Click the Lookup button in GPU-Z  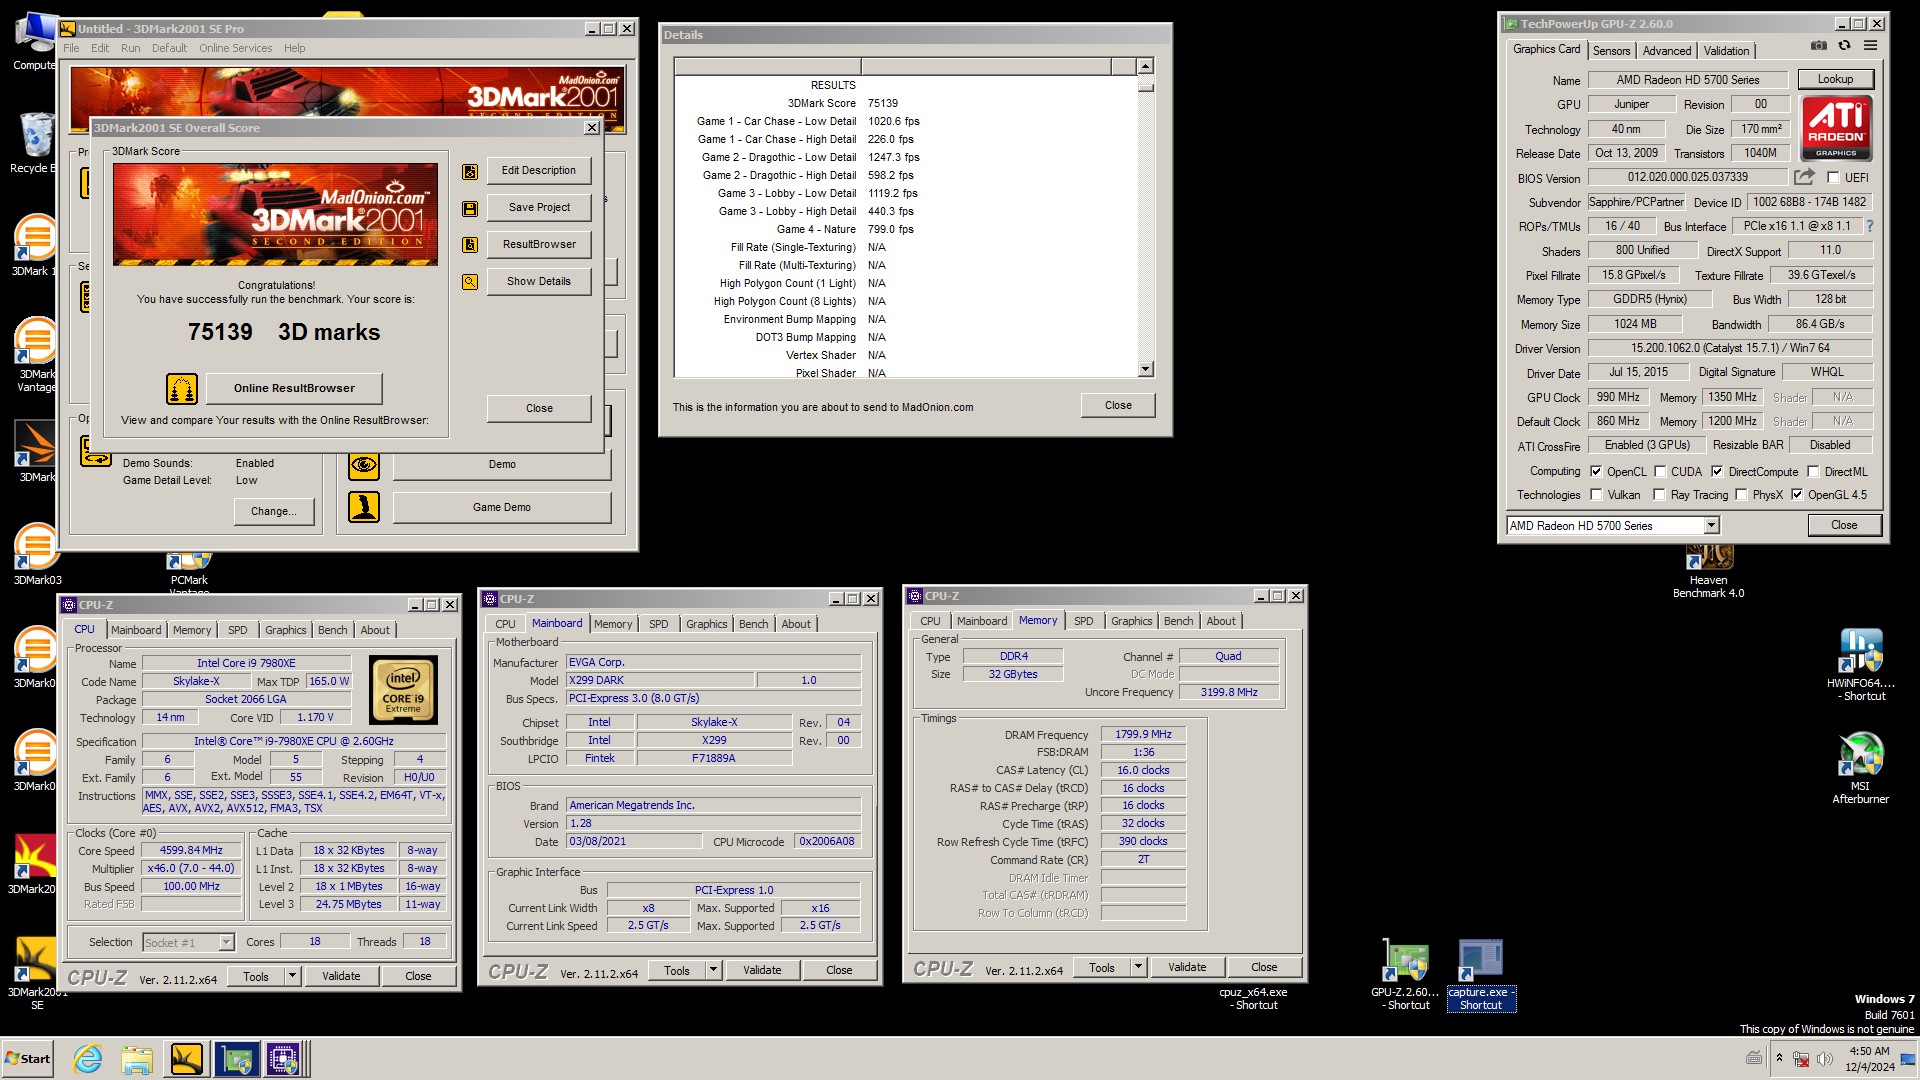coord(1835,79)
